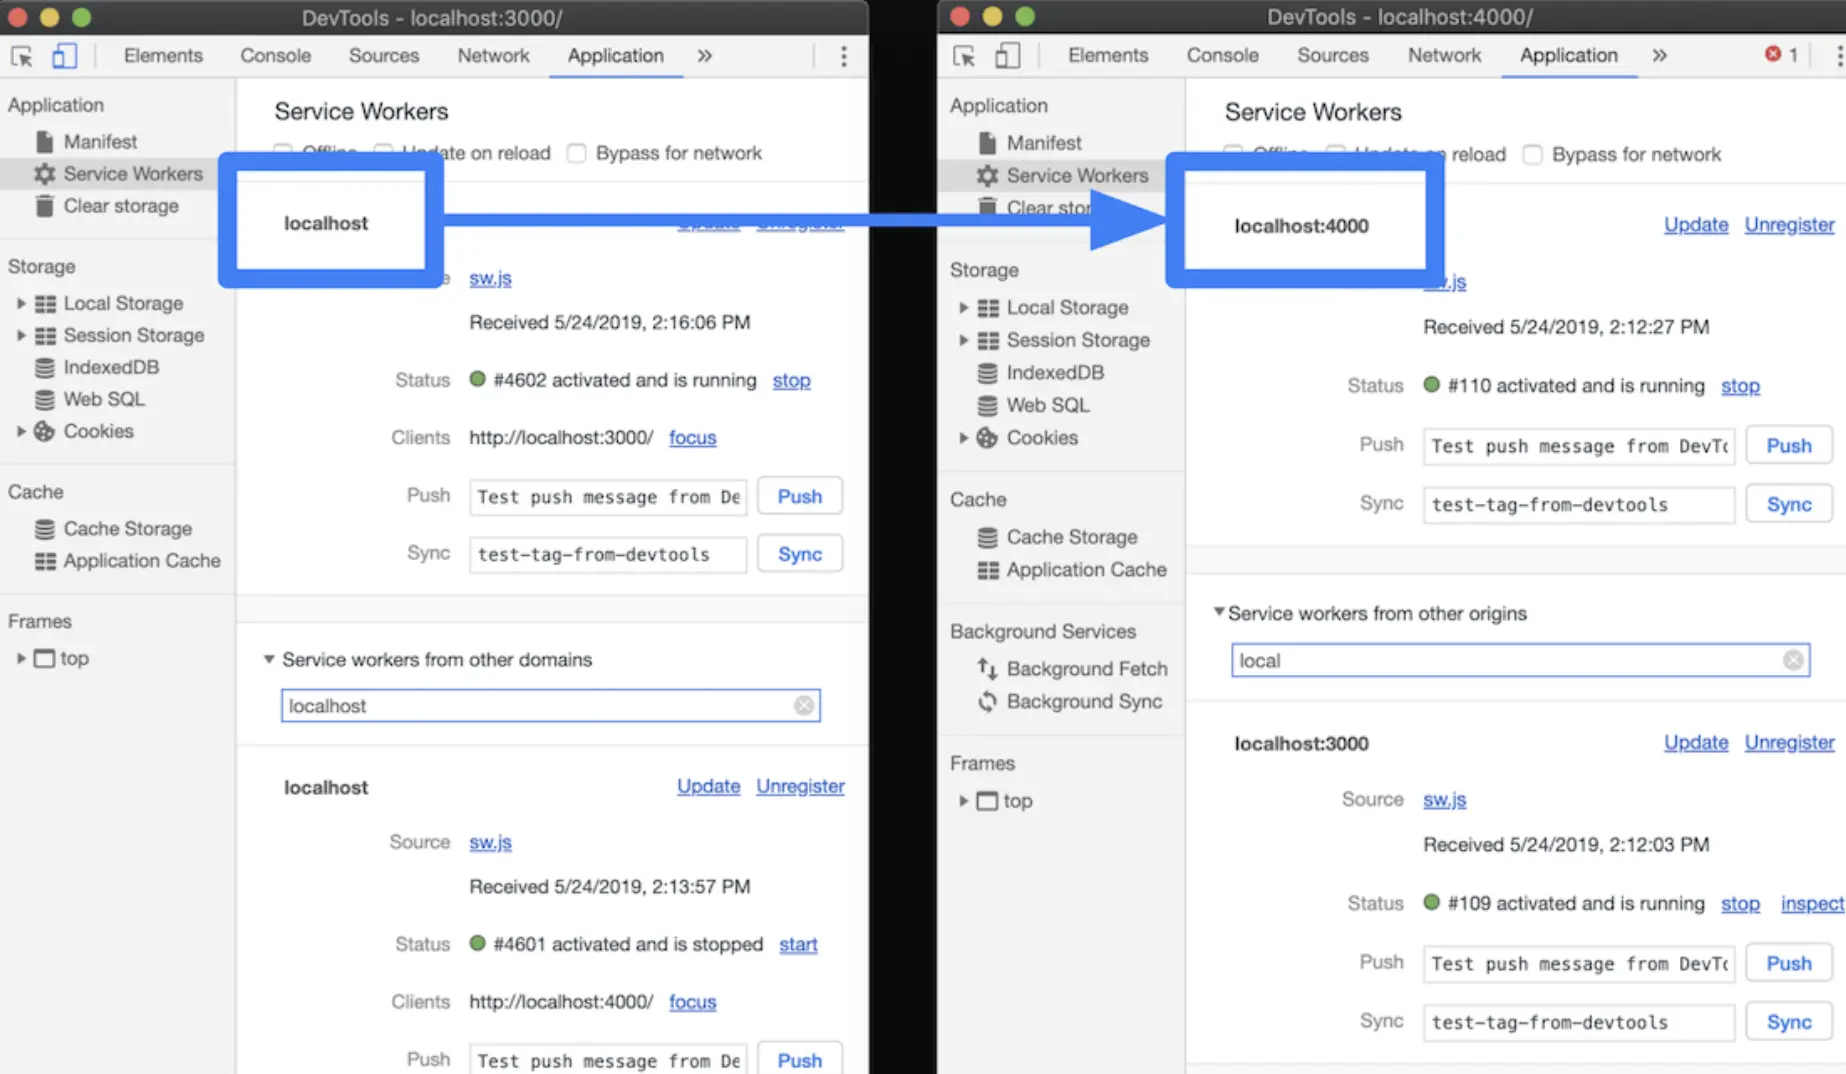Open Clear storage in localhost:3000 DevTools sidebar
Image resolution: width=1846 pixels, height=1074 pixels.
point(107,206)
